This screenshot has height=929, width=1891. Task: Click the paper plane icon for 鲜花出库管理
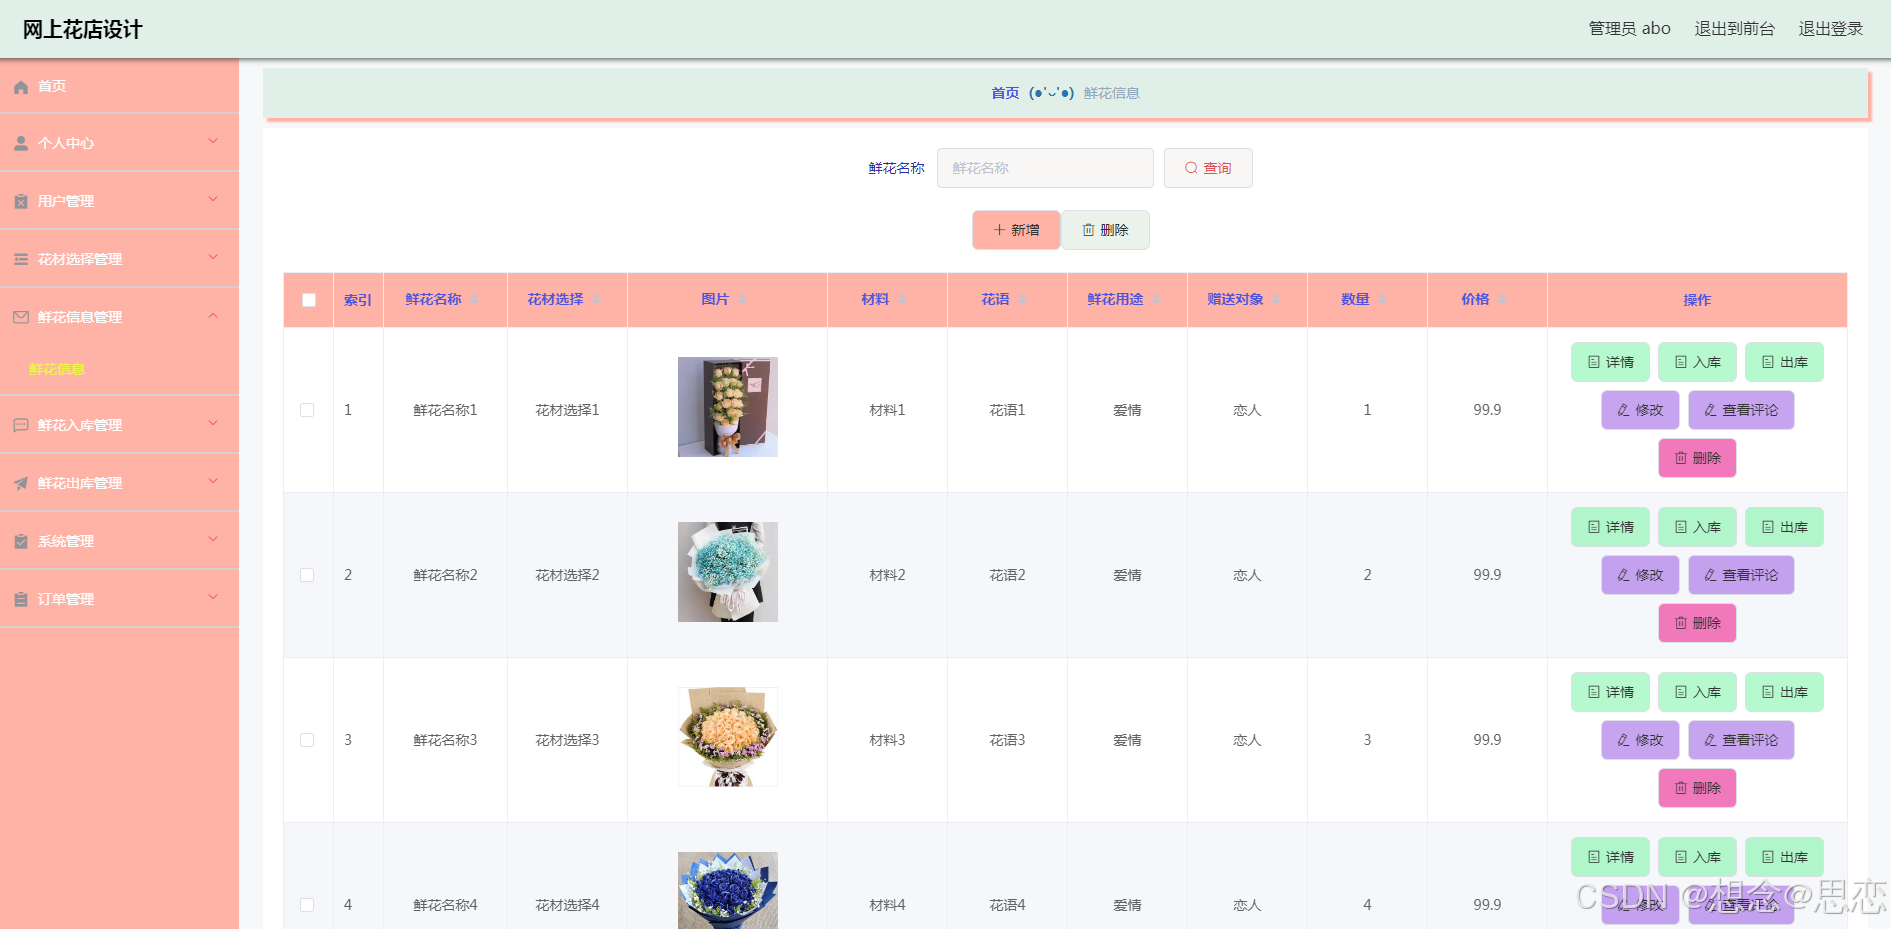point(21,484)
